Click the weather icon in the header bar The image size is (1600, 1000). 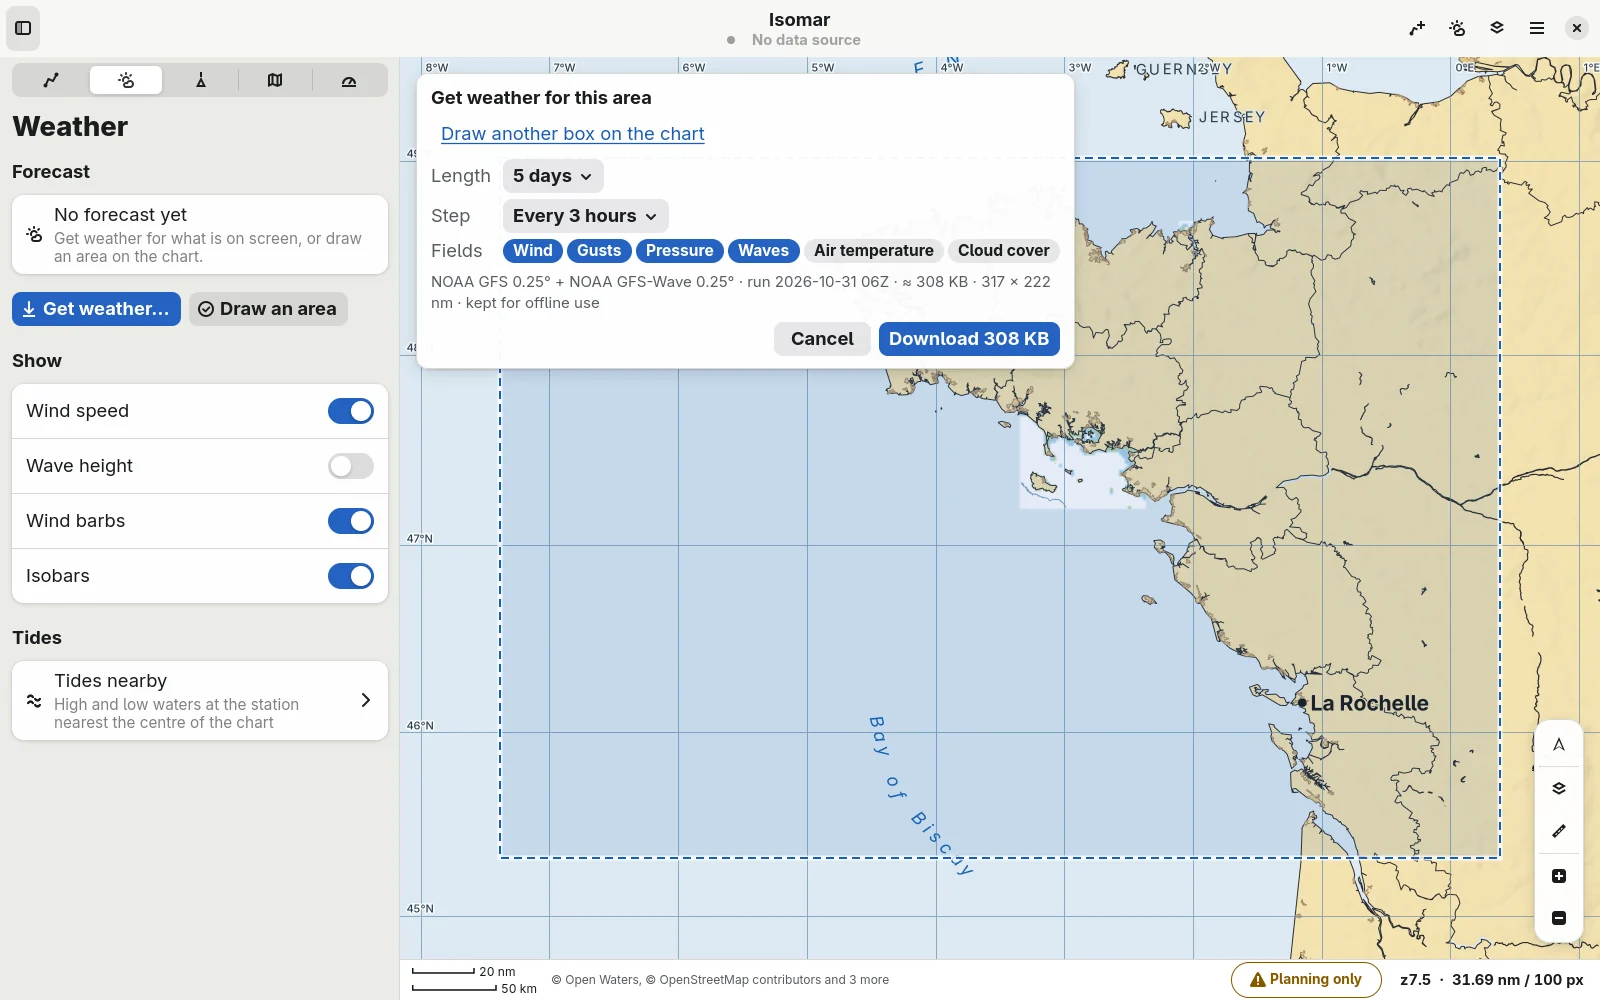click(1457, 28)
